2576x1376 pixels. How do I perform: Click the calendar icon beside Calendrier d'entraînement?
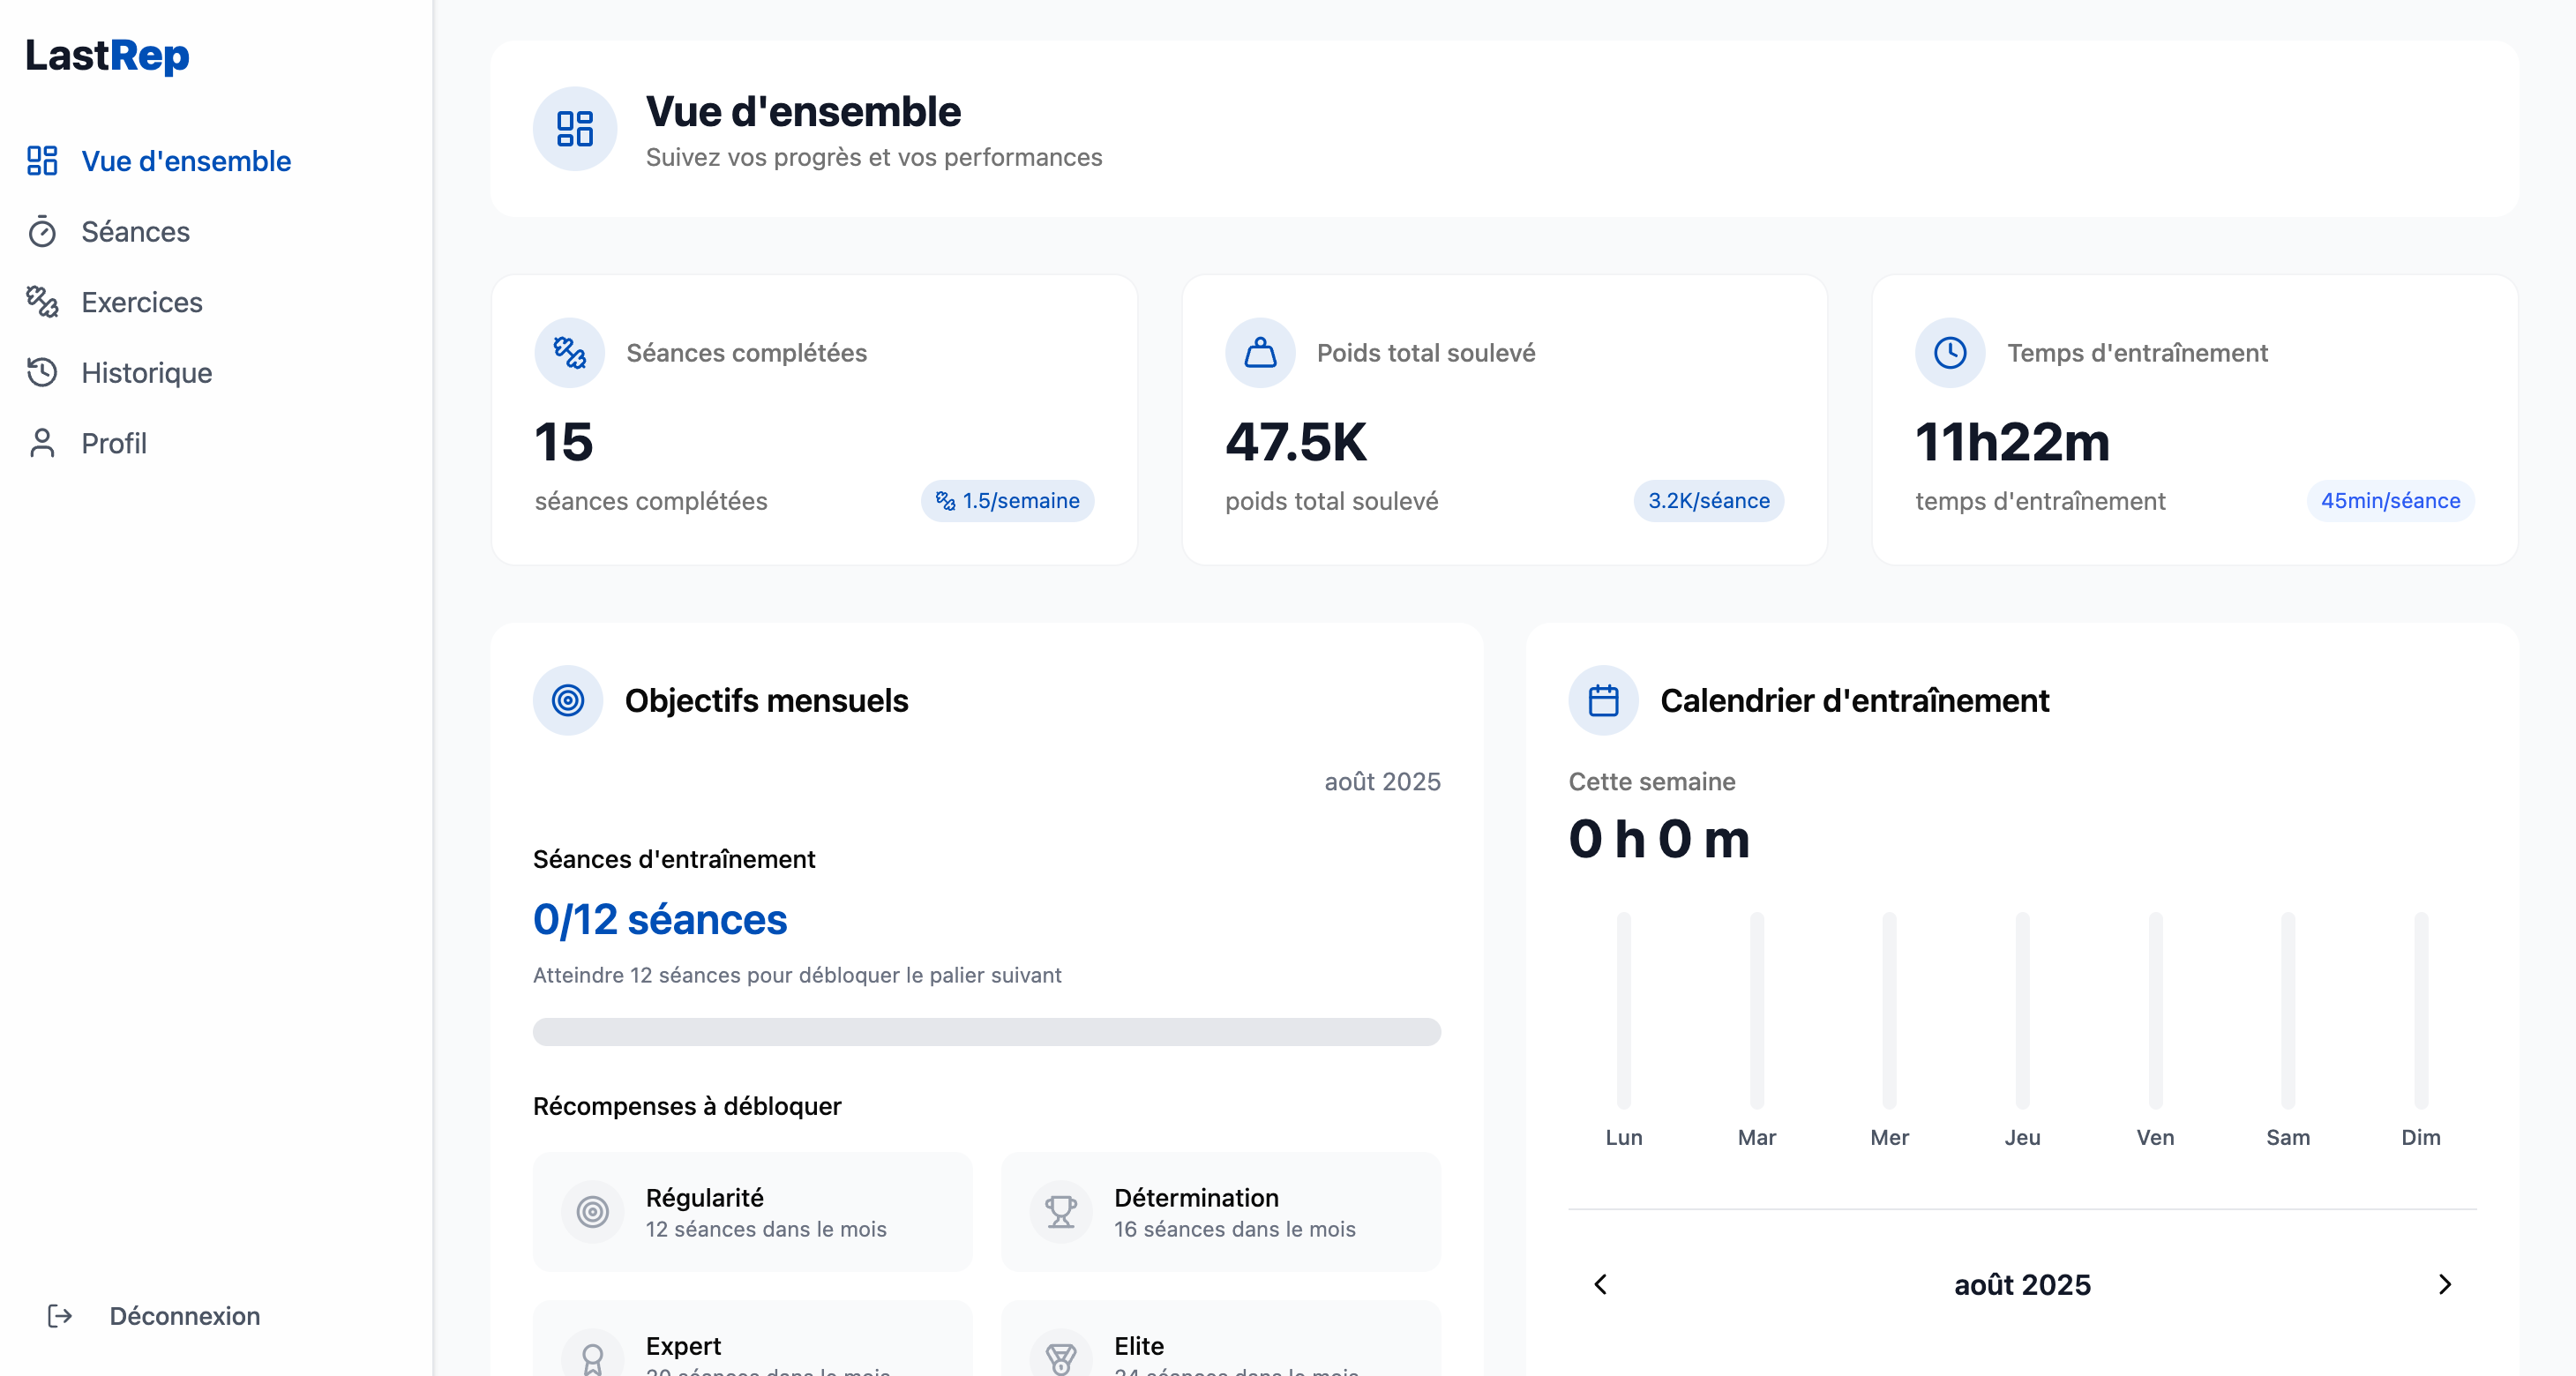(x=1603, y=701)
